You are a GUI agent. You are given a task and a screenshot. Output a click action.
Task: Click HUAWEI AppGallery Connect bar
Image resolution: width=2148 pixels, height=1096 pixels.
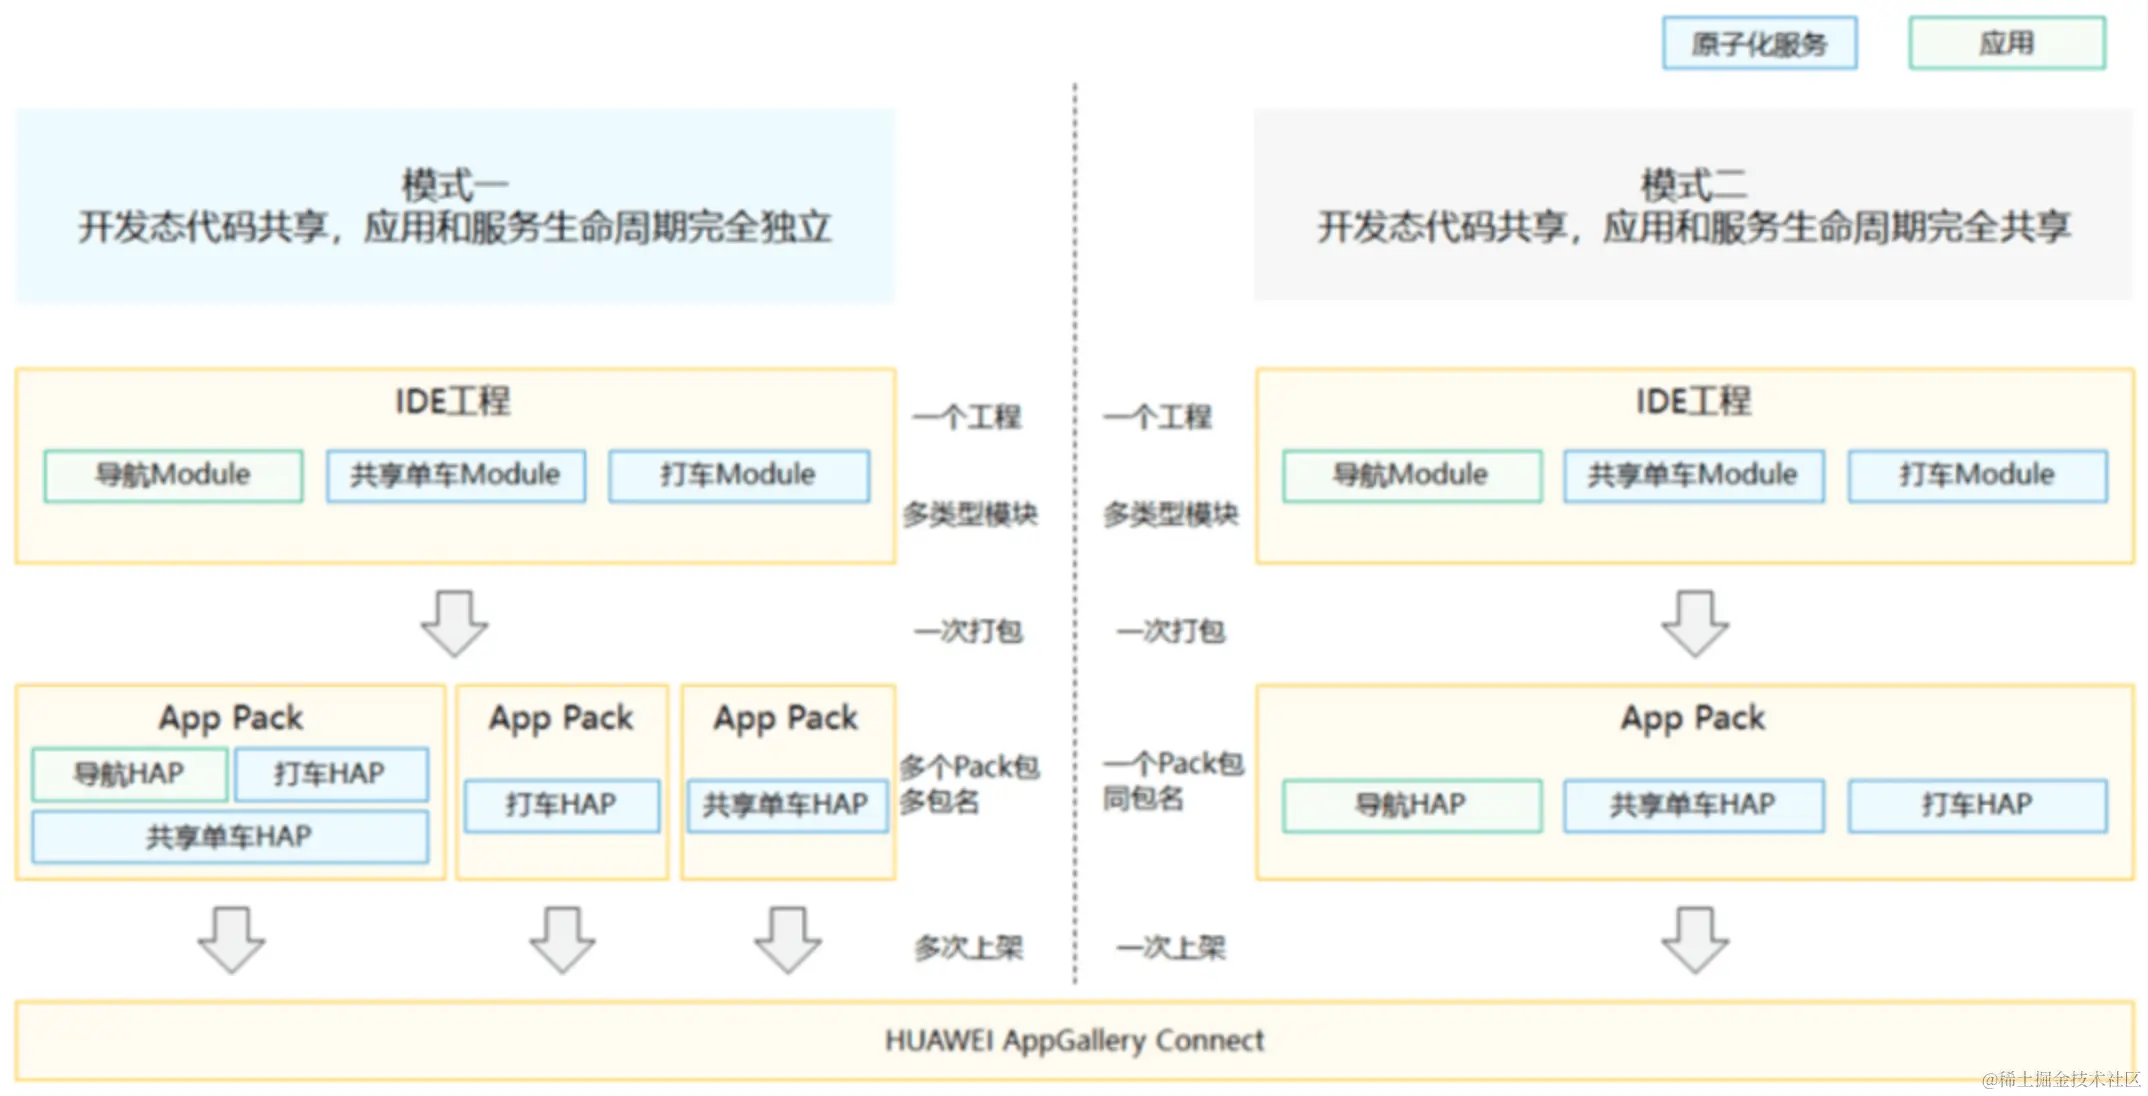1074,1041
